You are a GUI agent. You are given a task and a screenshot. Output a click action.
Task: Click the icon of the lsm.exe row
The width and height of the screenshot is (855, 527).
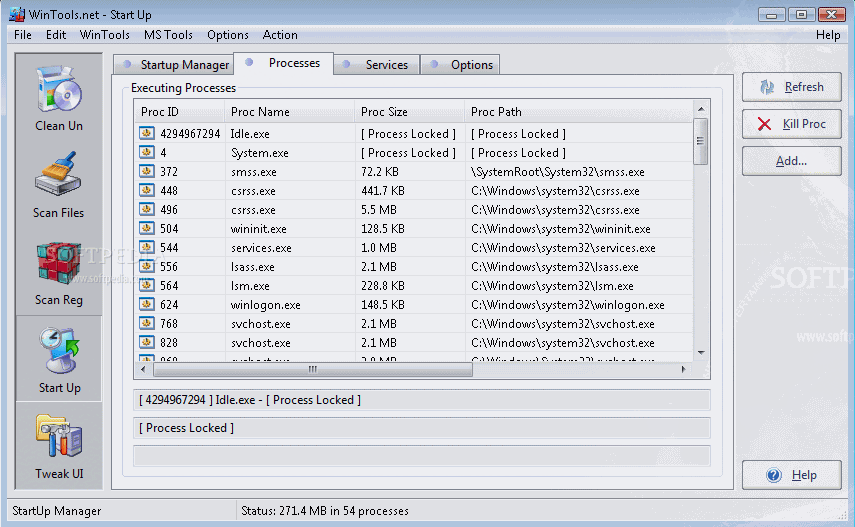coord(147,285)
